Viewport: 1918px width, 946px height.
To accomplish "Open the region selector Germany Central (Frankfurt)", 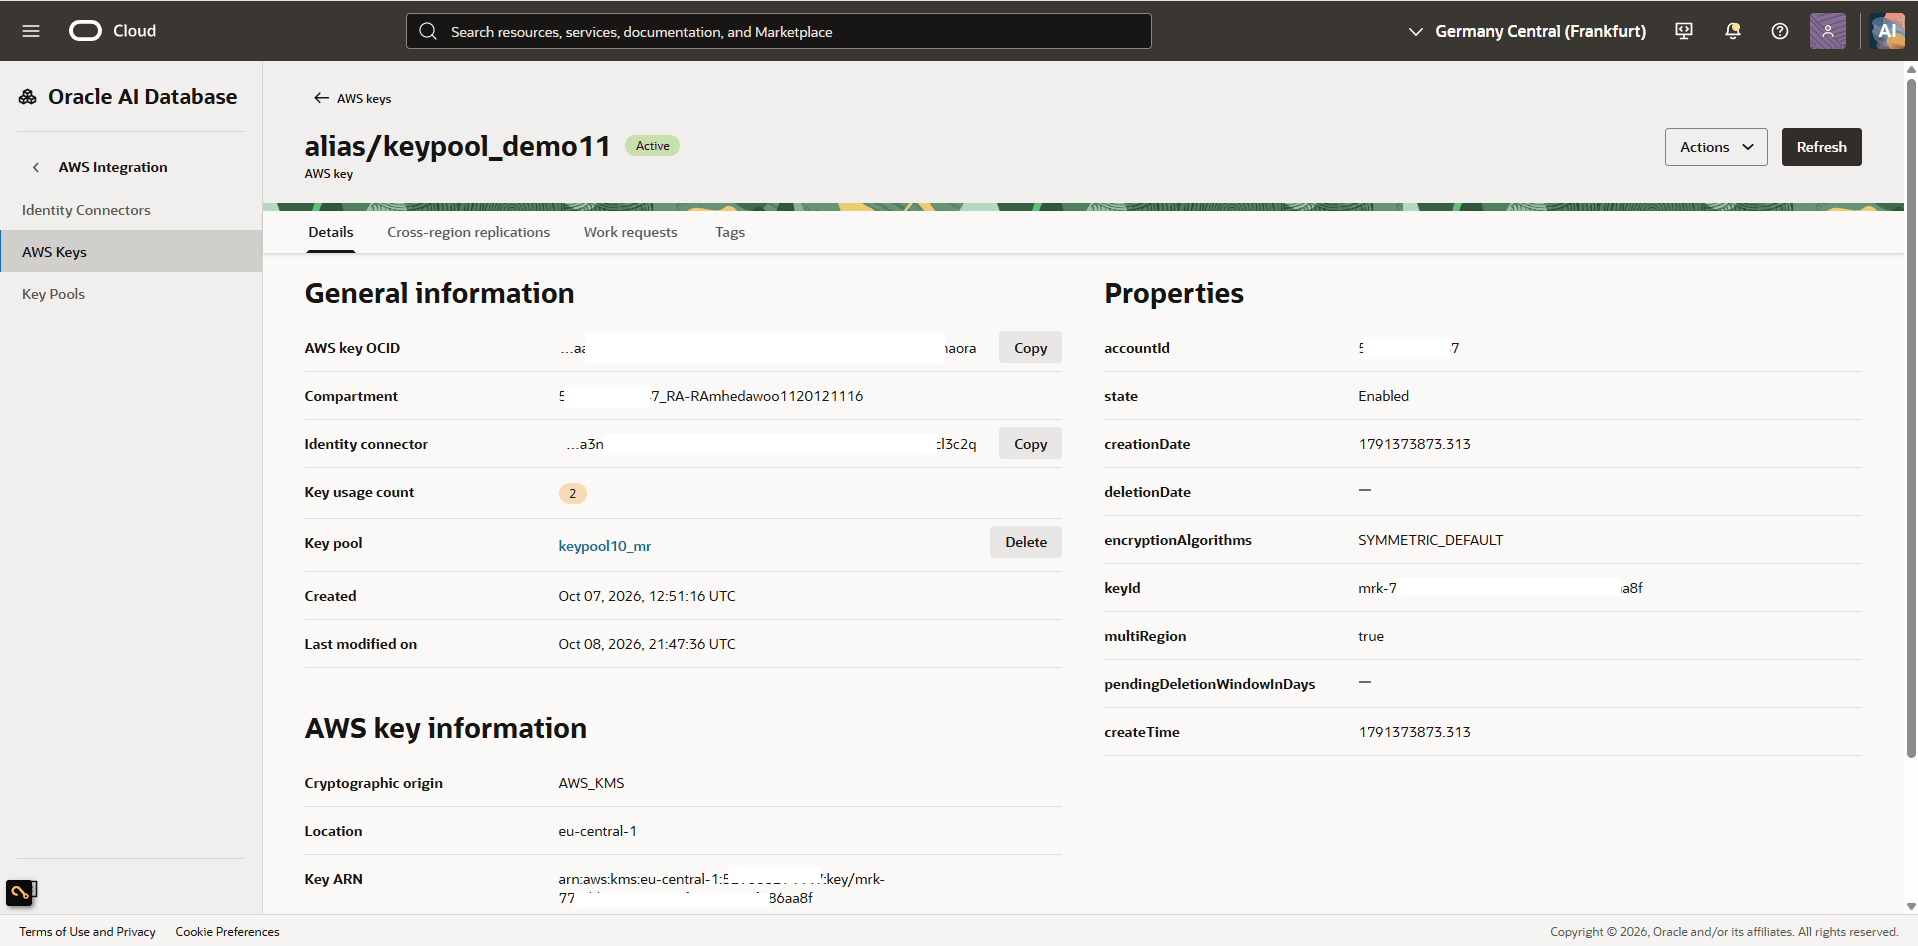I will 1527,31.
